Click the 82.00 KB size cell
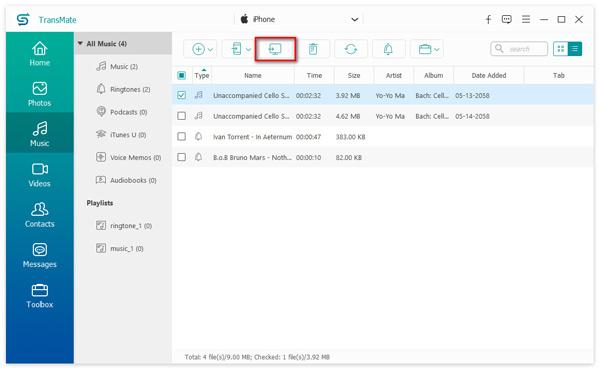Viewport: 600px width, 370px height. 349,157
